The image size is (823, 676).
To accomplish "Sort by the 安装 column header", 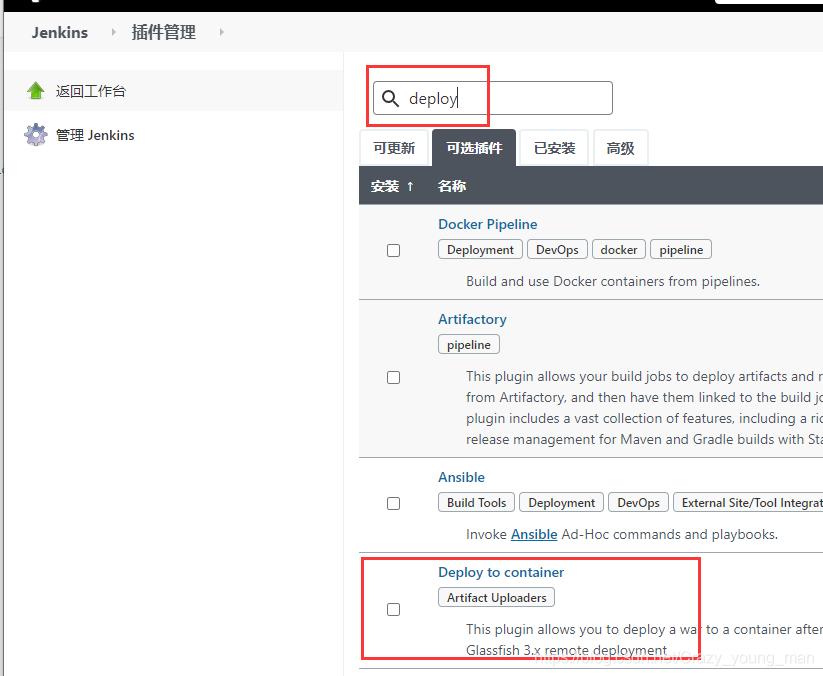I will 392,186.
